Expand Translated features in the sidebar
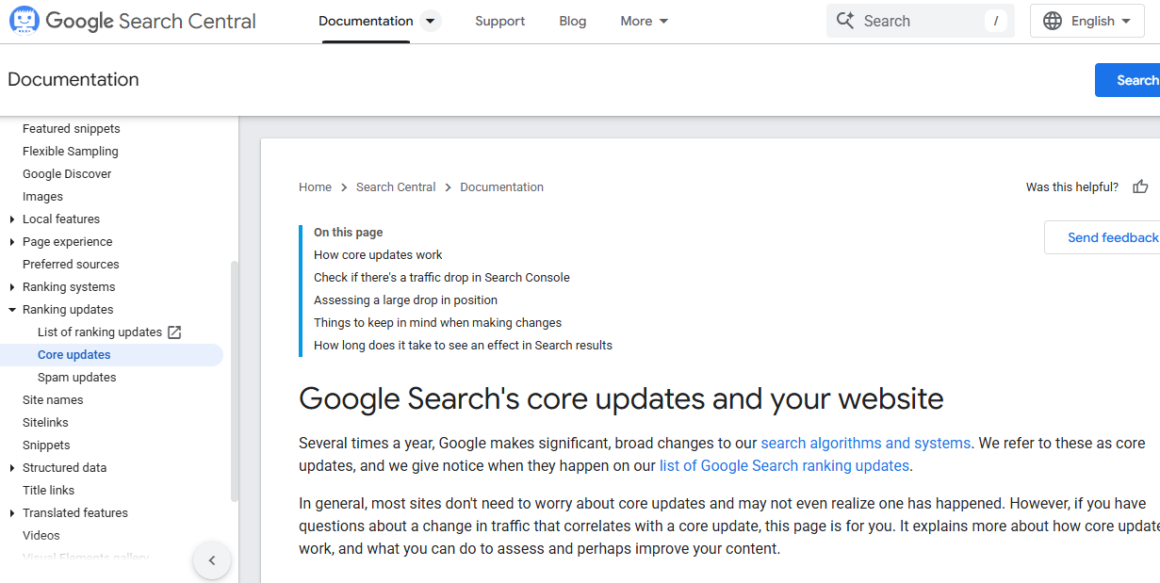 coord(11,512)
